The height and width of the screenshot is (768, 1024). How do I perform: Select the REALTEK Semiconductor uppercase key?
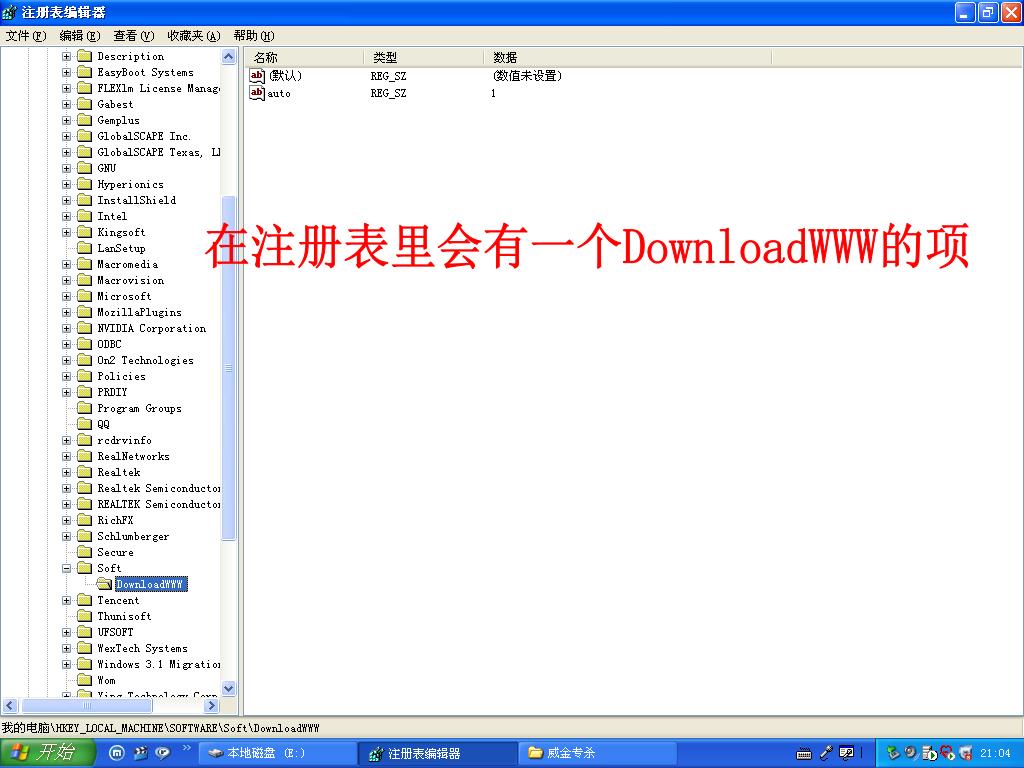point(159,504)
